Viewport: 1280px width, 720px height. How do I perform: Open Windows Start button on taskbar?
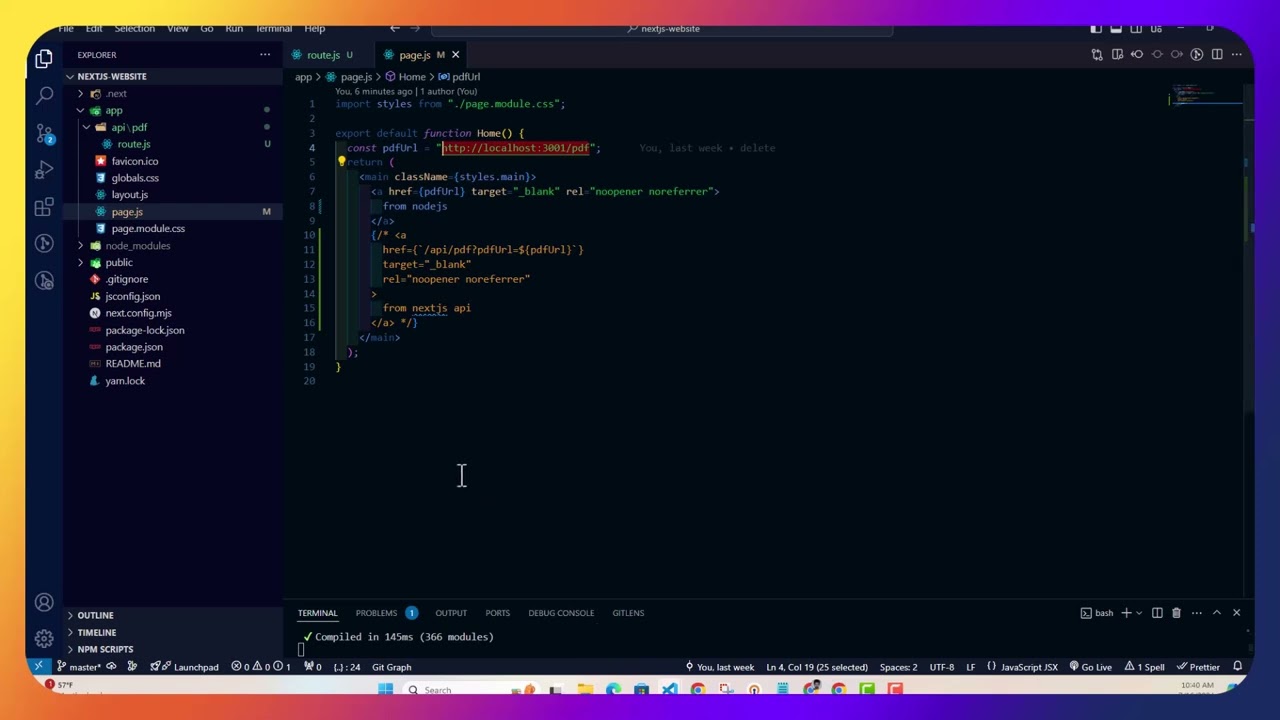(x=385, y=689)
